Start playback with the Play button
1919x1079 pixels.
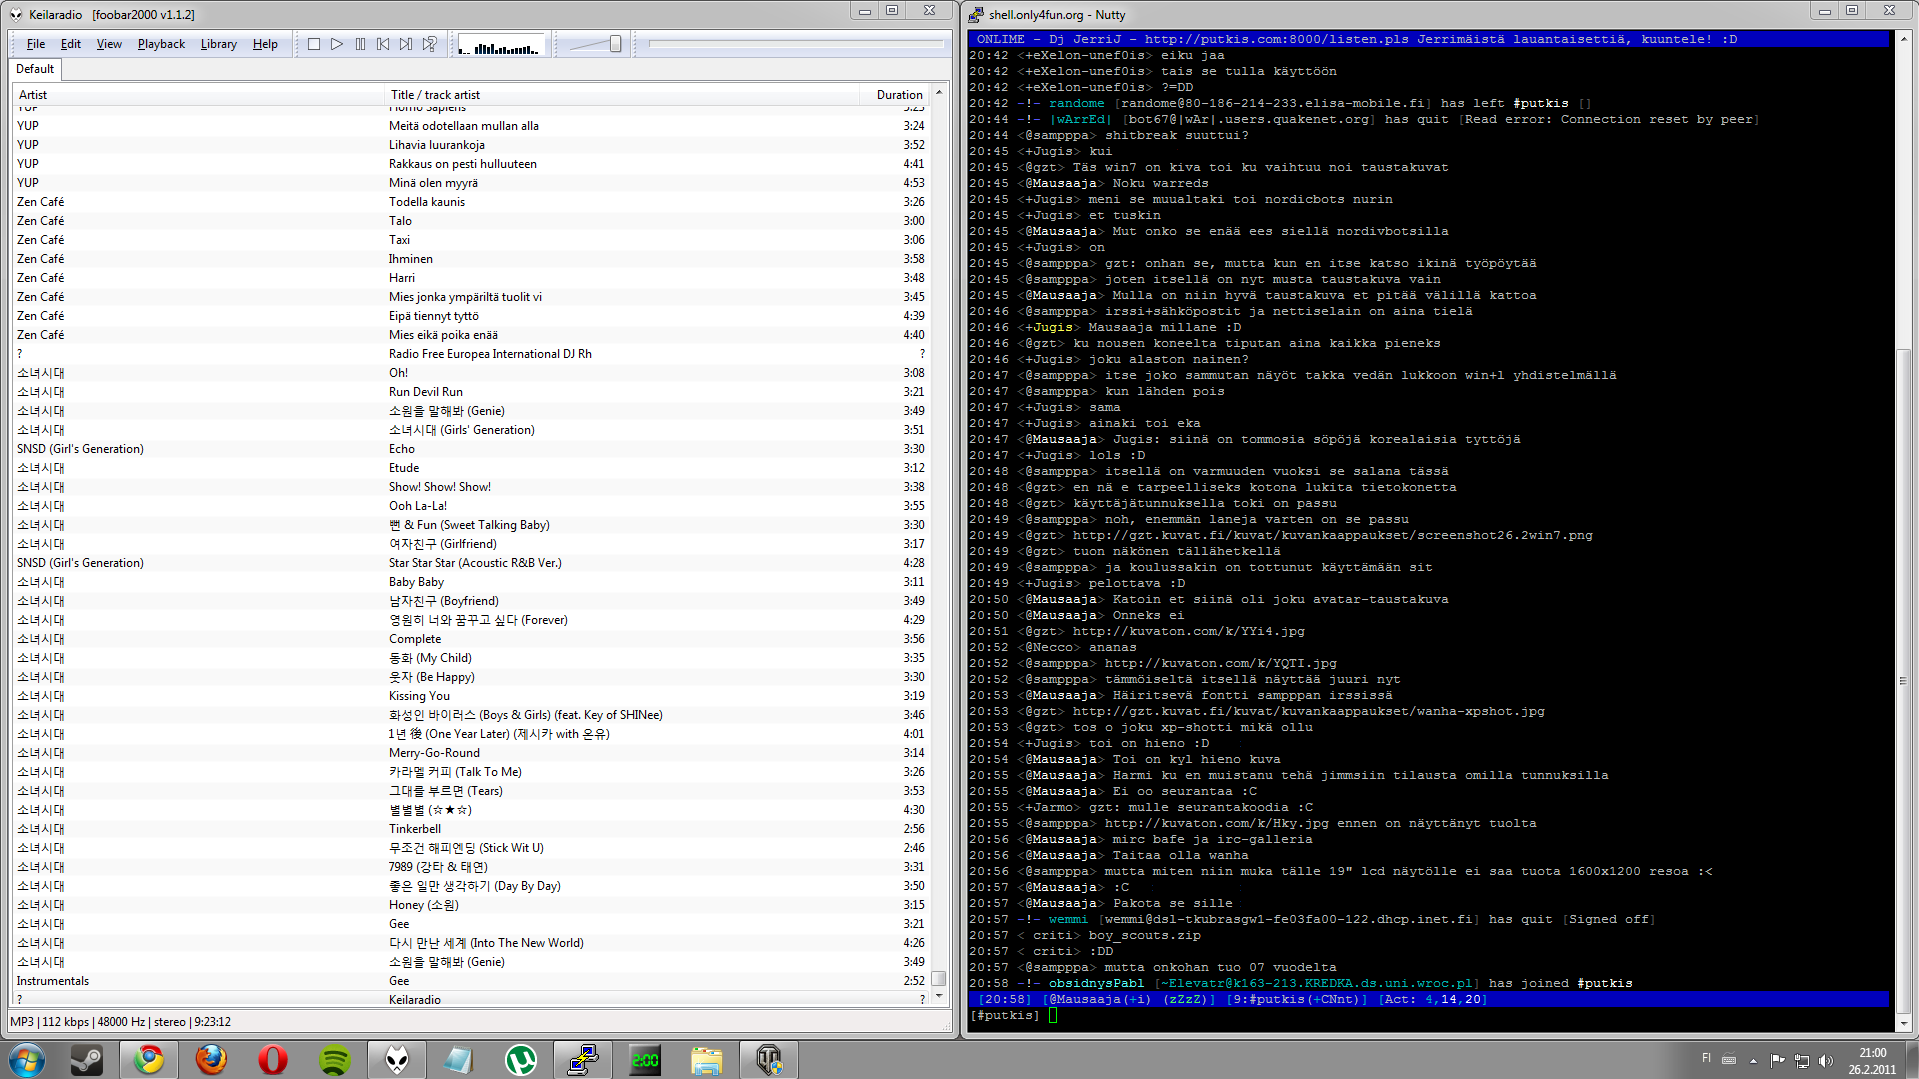pyautogui.click(x=337, y=44)
